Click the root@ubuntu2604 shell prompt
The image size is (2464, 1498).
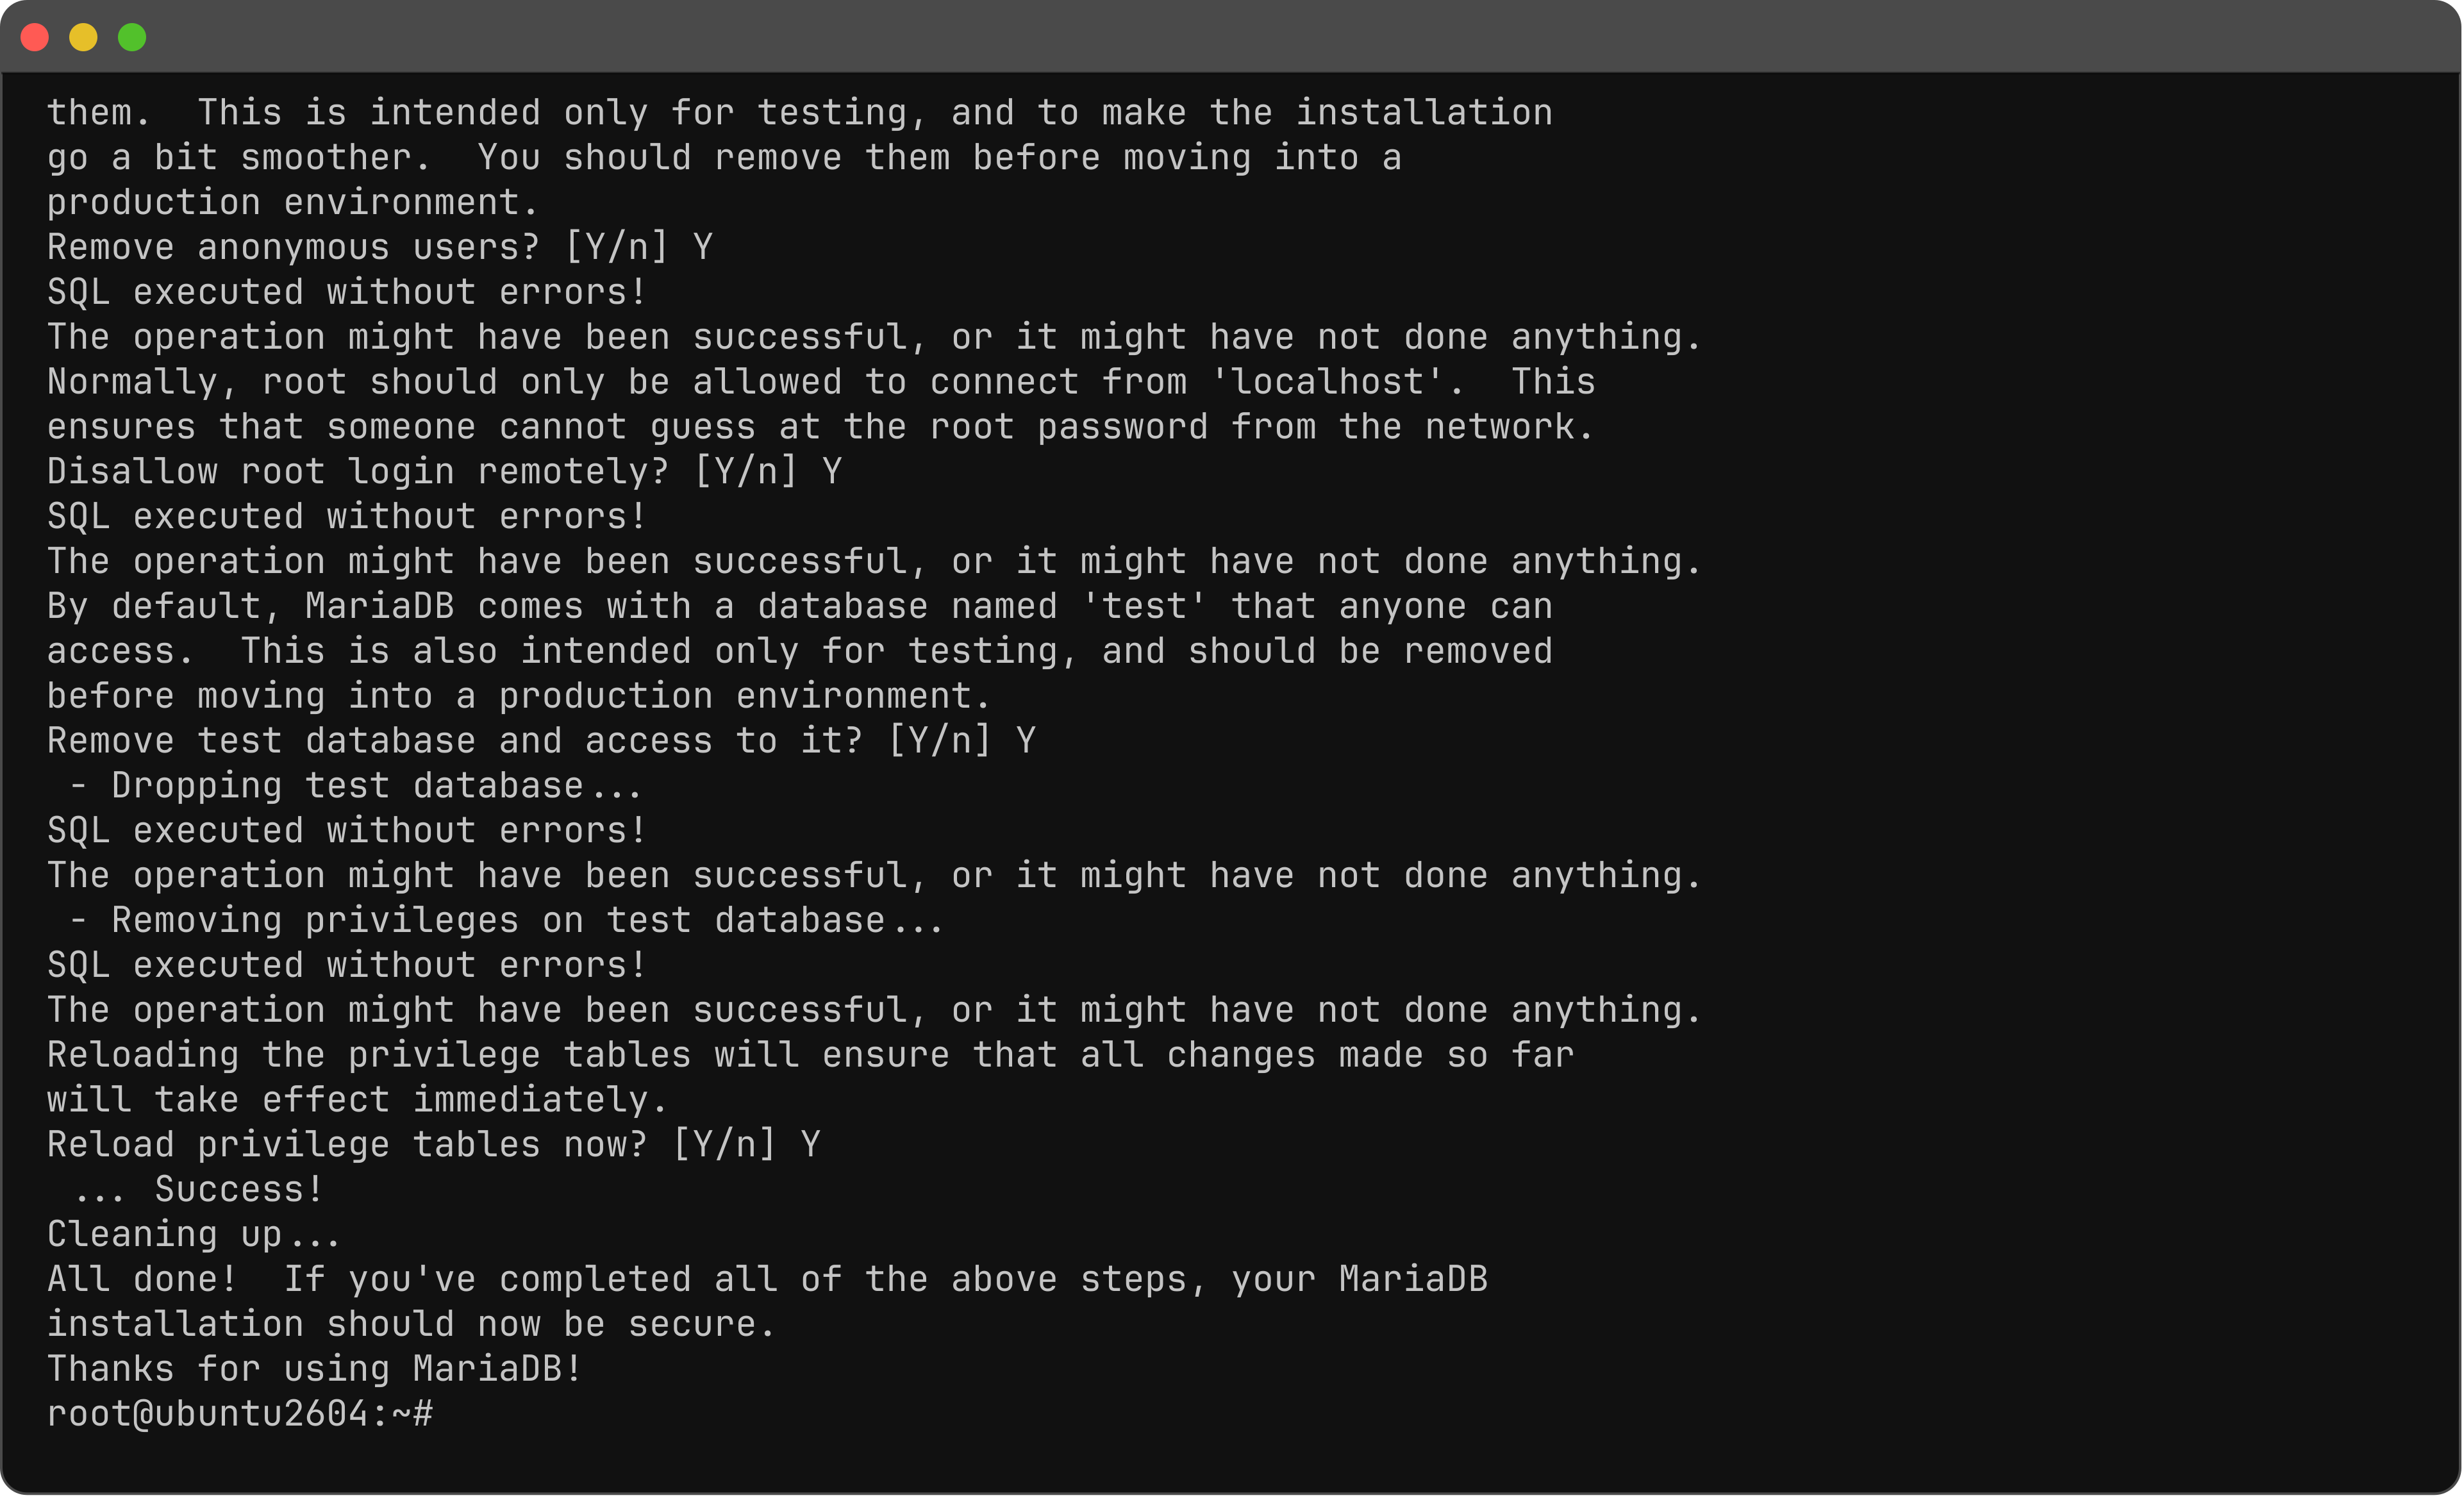(240, 1414)
